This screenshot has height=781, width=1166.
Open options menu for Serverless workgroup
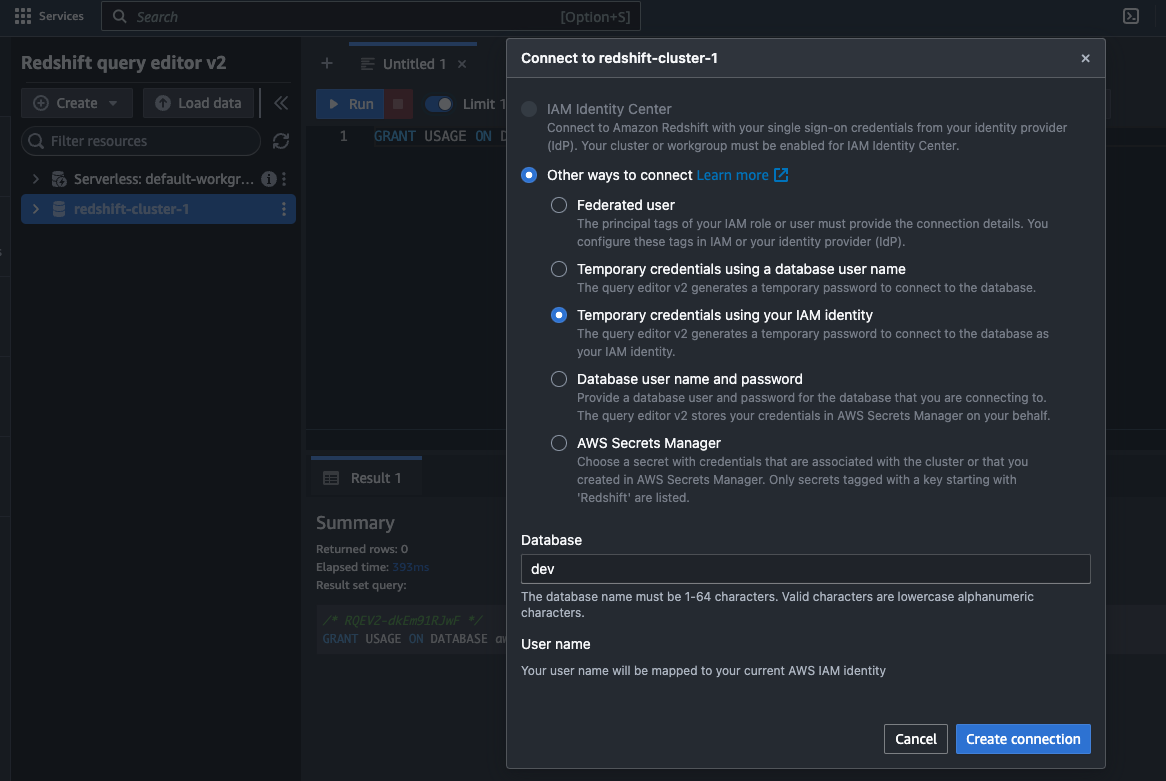point(284,179)
